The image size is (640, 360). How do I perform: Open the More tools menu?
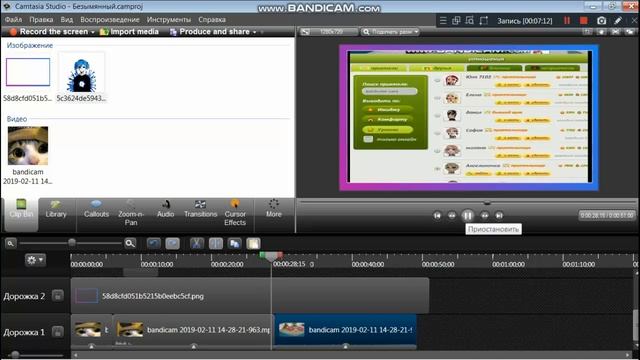click(x=274, y=209)
